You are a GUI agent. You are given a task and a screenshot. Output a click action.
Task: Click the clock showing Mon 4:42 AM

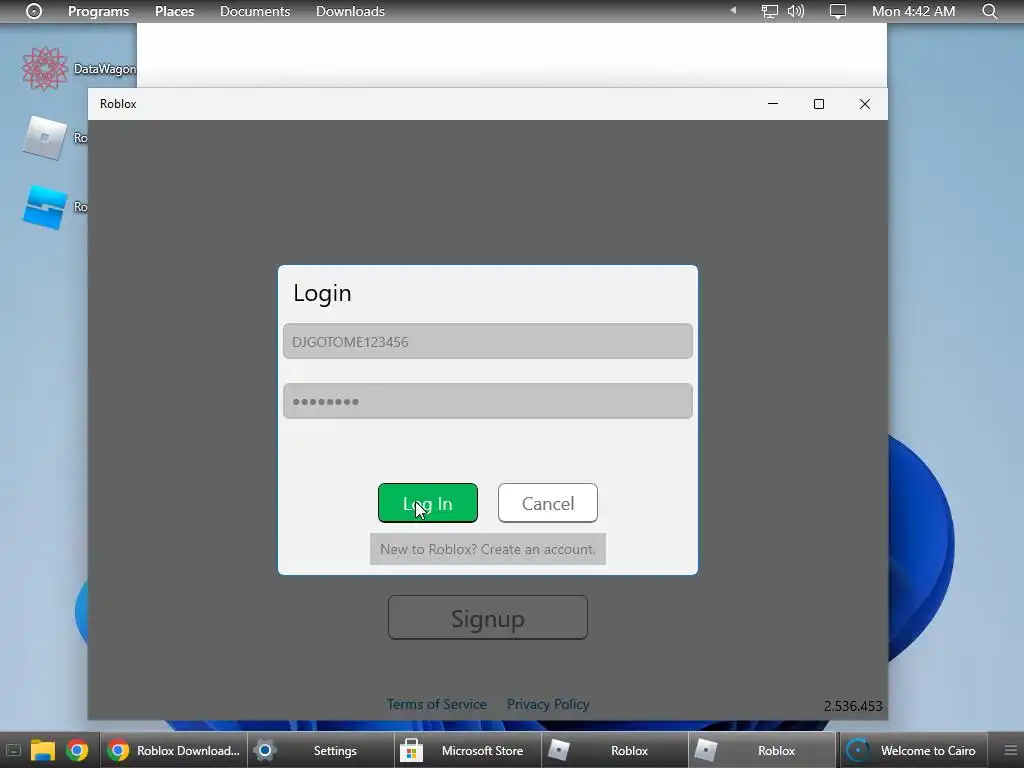click(x=913, y=11)
